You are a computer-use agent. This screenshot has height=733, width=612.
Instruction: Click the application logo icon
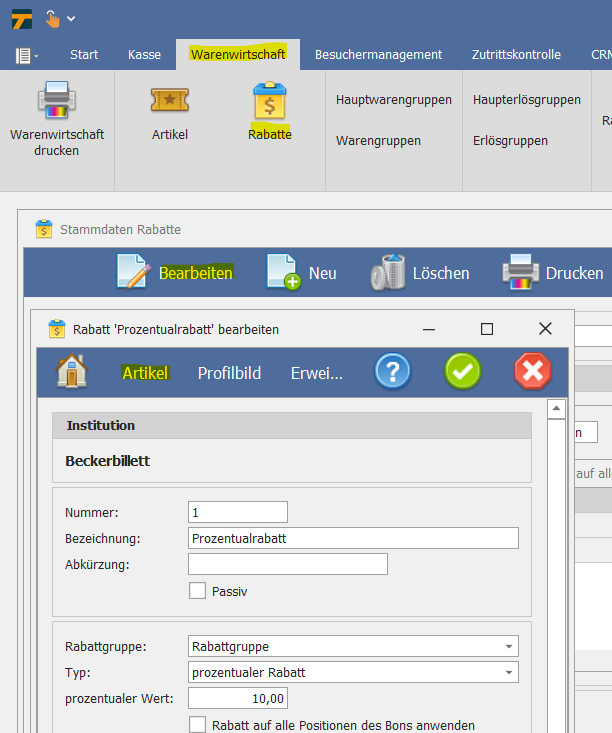22,19
